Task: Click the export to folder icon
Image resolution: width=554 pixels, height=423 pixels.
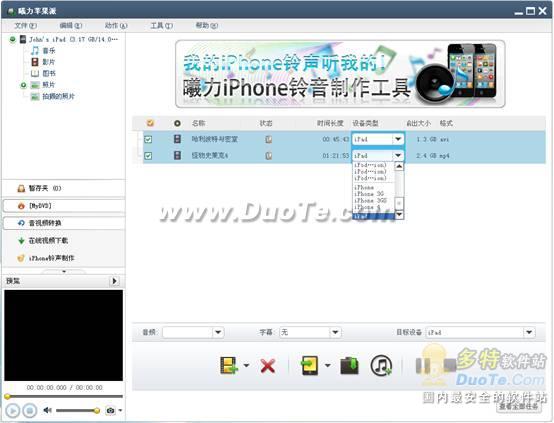Action: [x=349, y=365]
